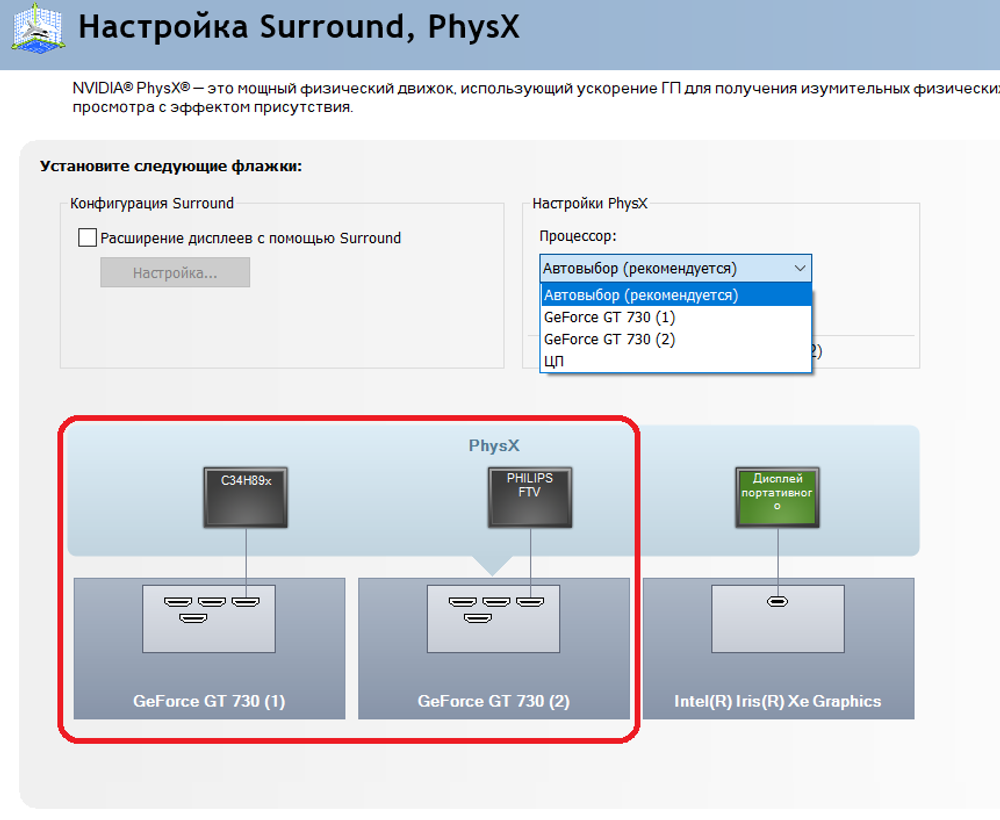Choose GeForce GT 730 (1) option
The width and height of the screenshot is (1000, 820).
coord(675,317)
